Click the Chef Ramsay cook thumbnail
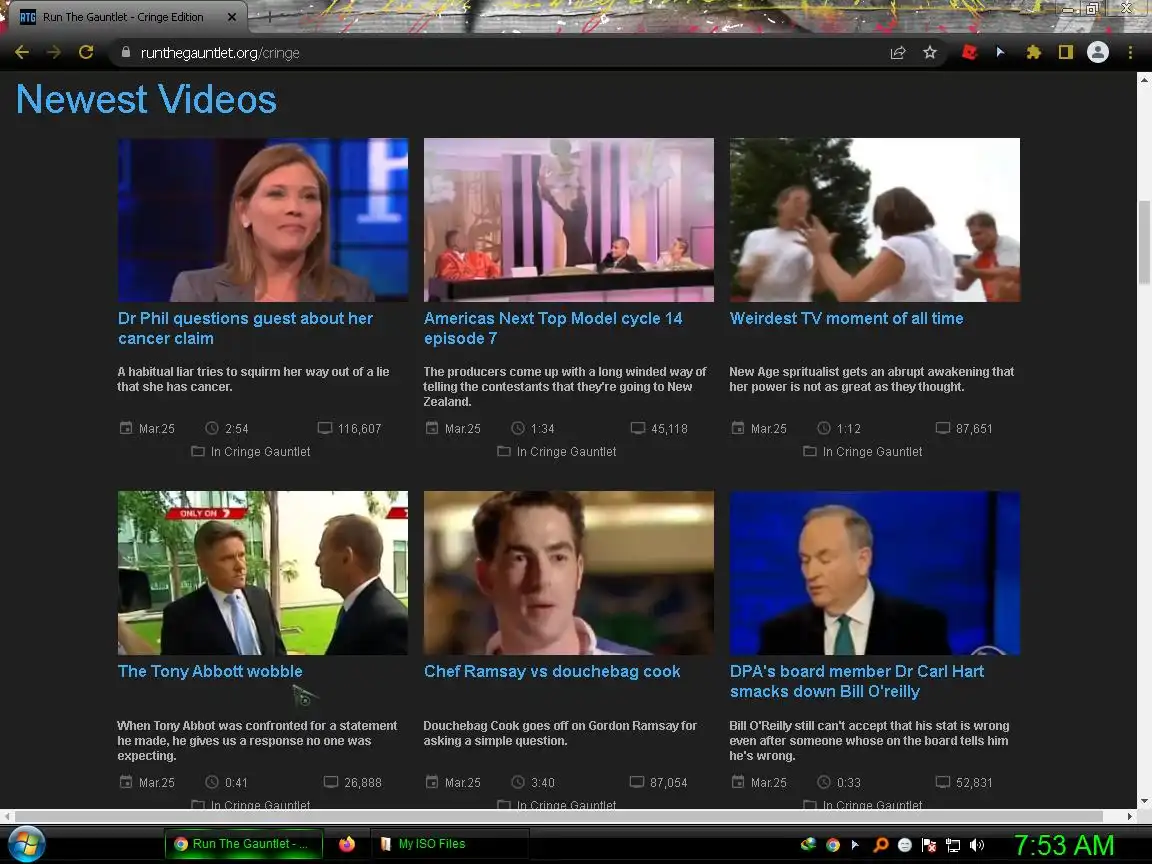 pyautogui.click(x=569, y=572)
